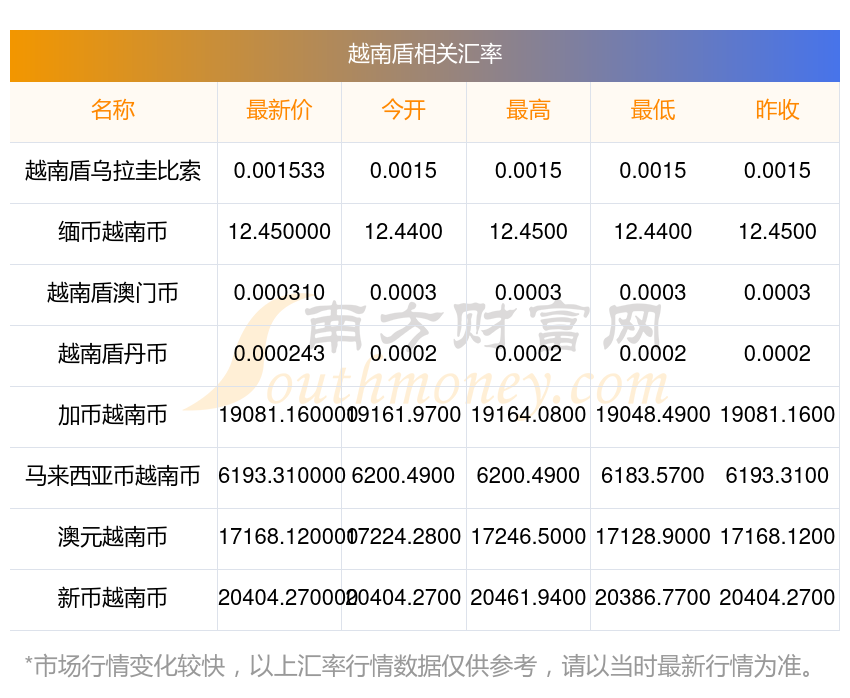Image resolution: width=850 pixels, height=698 pixels.
Task: Click latest price 12.450000
Action: point(279,232)
